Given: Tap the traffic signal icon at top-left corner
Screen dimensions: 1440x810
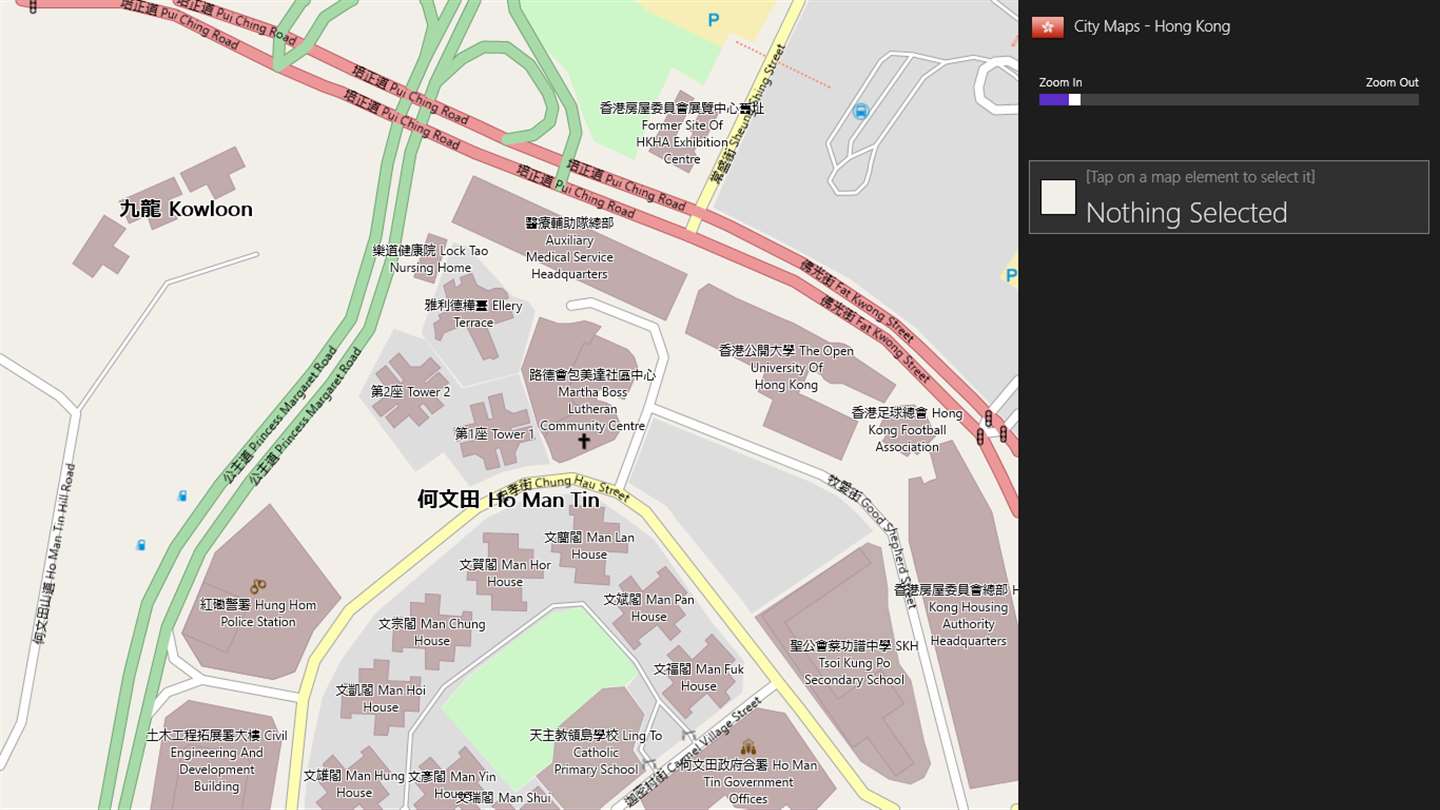Looking at the screenshot, I should (x=33, y=7).
